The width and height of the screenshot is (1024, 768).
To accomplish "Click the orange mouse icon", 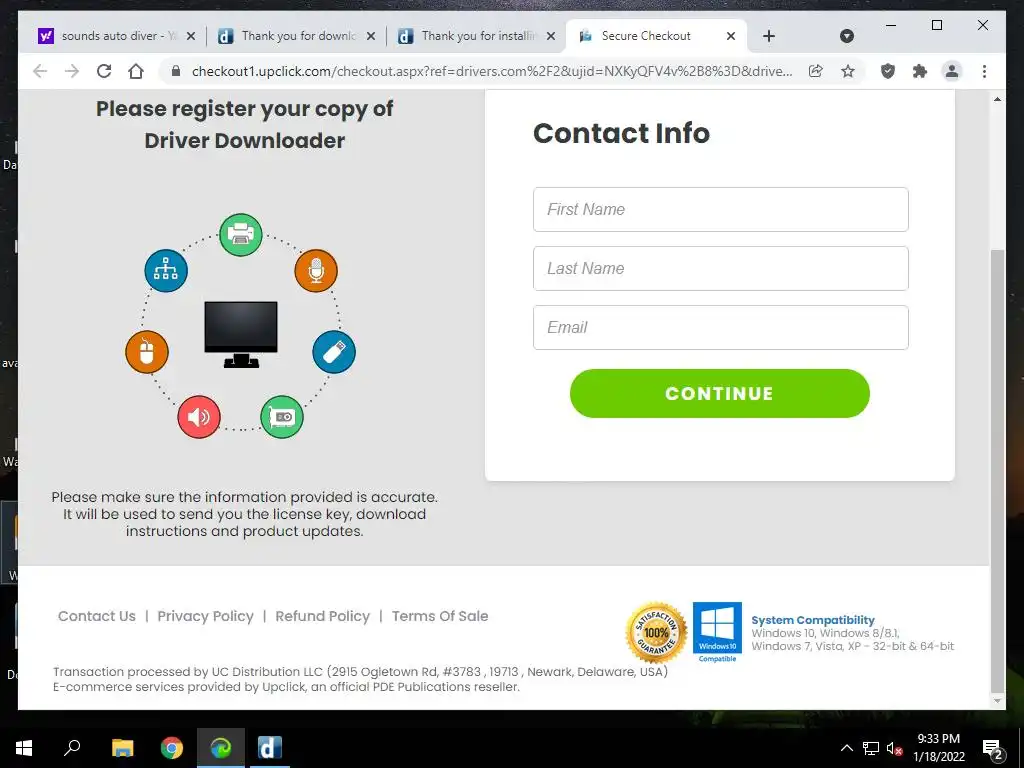I will click(x=146, y=352).
